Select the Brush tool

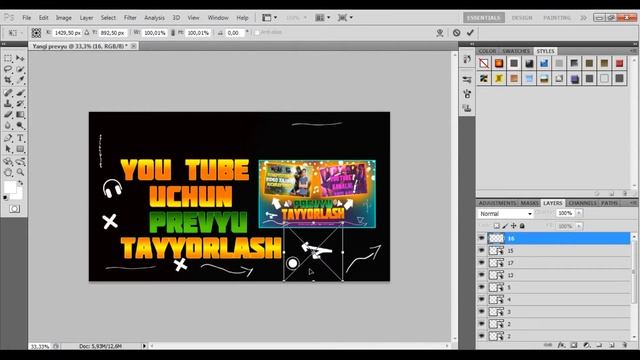(20, 93)
